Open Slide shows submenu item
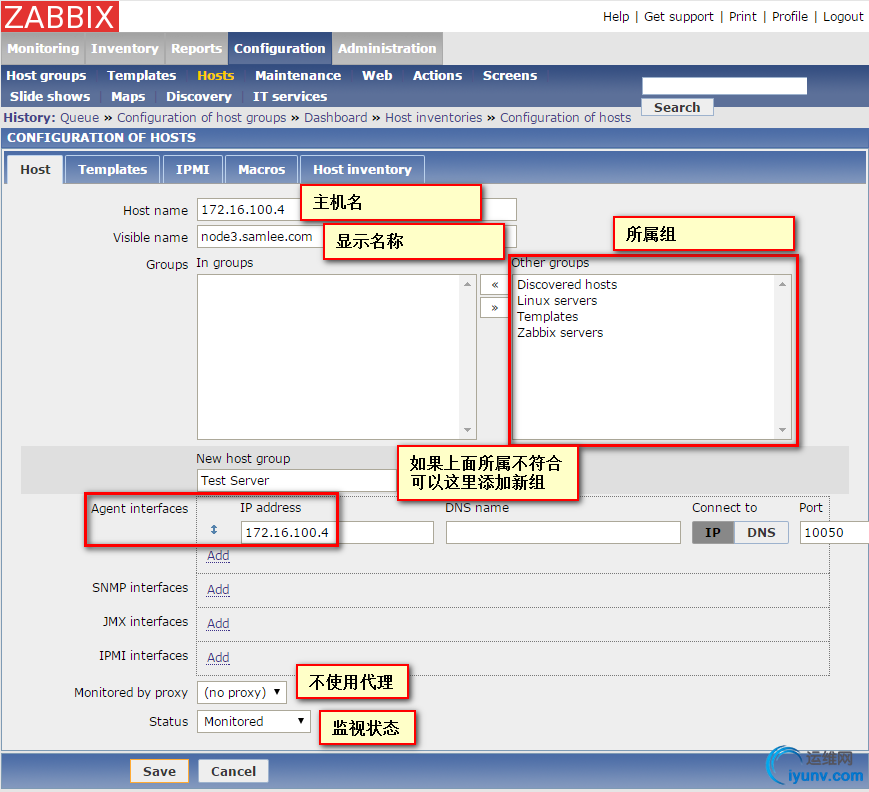The width and height of the screenshot is (869, 792). 50,96
